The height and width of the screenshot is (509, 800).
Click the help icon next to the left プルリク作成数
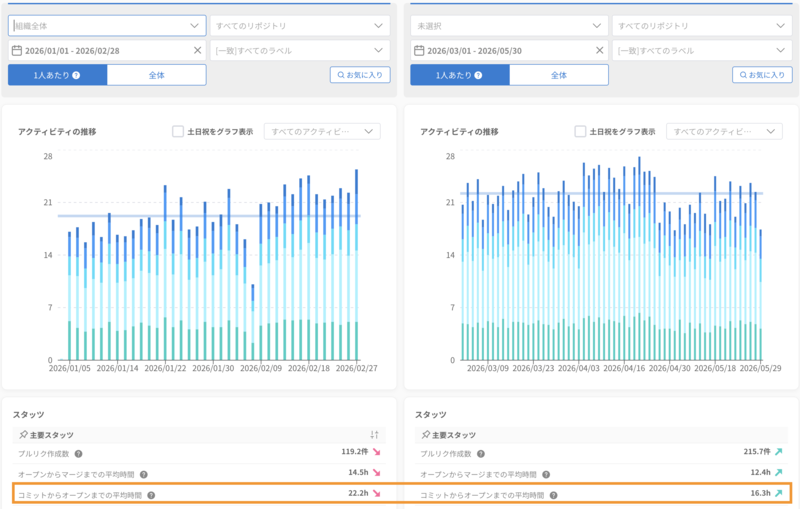(x=78, y=453)
